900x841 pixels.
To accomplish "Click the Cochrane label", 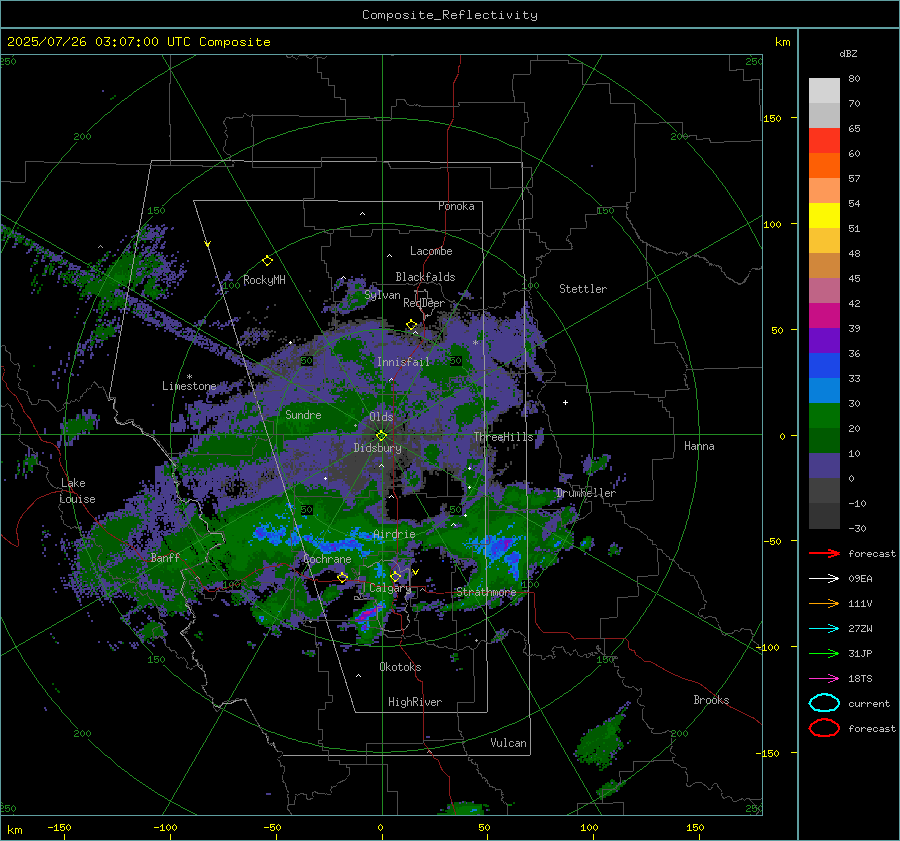I will 327,559.
